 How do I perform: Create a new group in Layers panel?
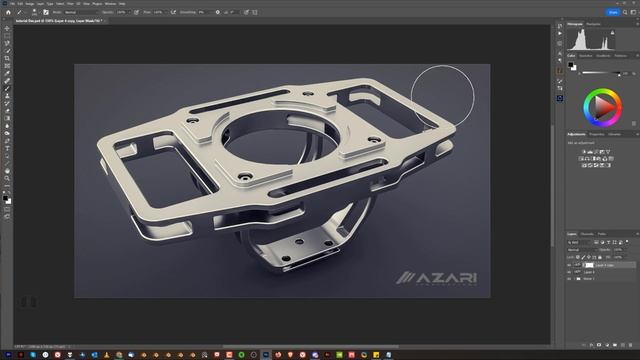click(x=615, y=345)
